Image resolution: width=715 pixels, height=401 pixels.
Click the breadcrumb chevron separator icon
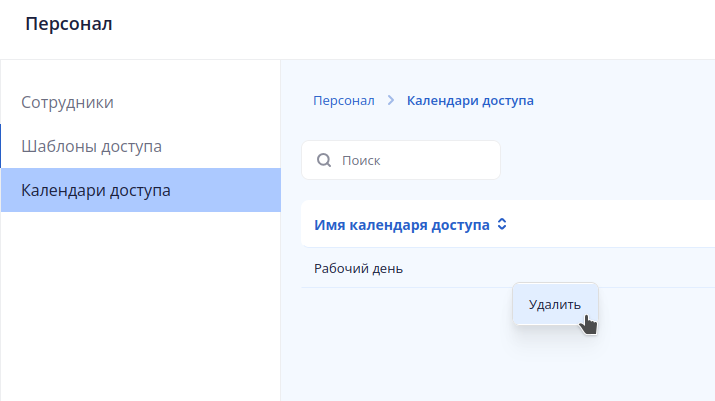pos(391,101)
